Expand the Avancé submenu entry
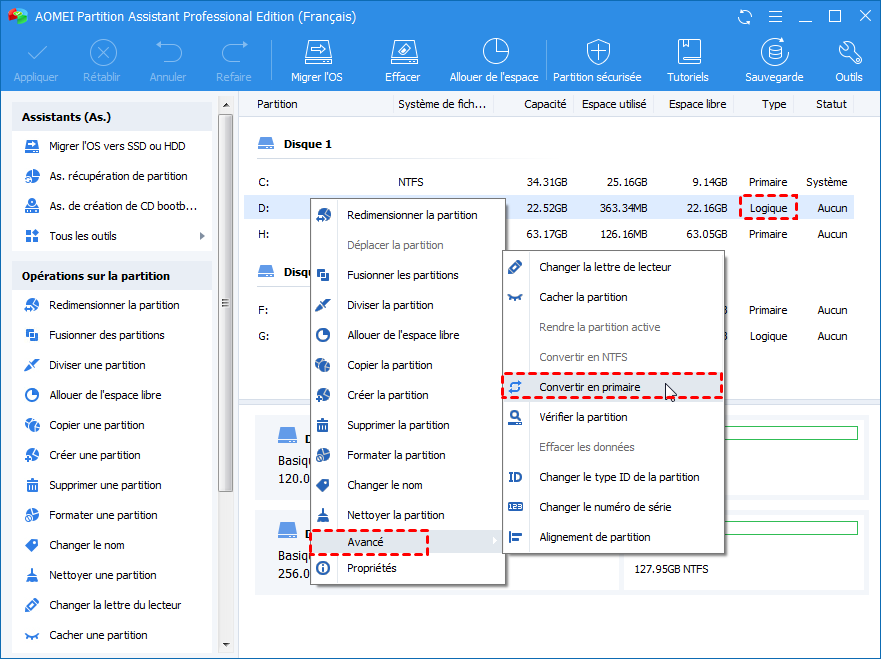Image resolution: width=881 pixels, height=659 pixels. (x=366, y=542)
